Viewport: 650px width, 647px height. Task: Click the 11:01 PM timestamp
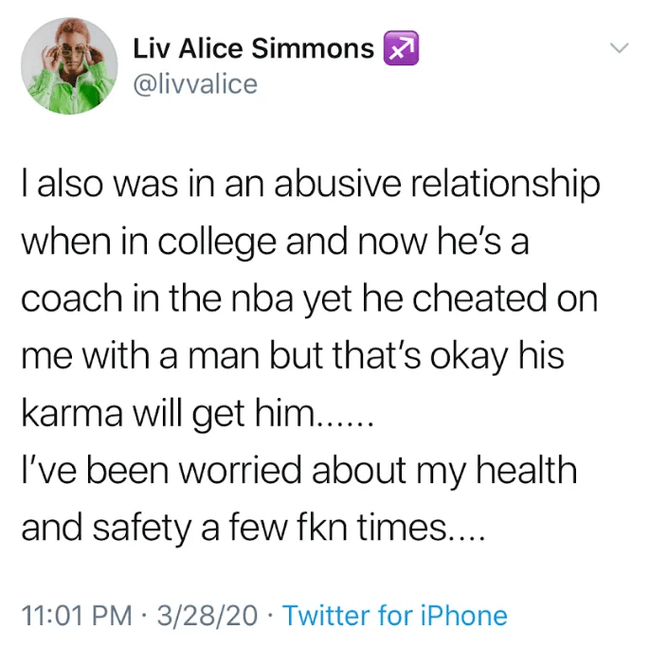tap(71, 615)
